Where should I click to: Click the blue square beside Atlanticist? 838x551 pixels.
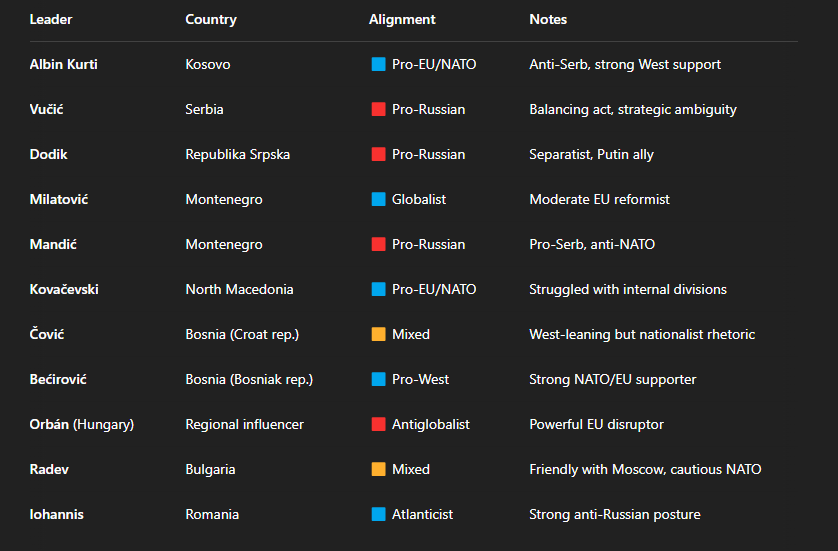tap(378, 514)
